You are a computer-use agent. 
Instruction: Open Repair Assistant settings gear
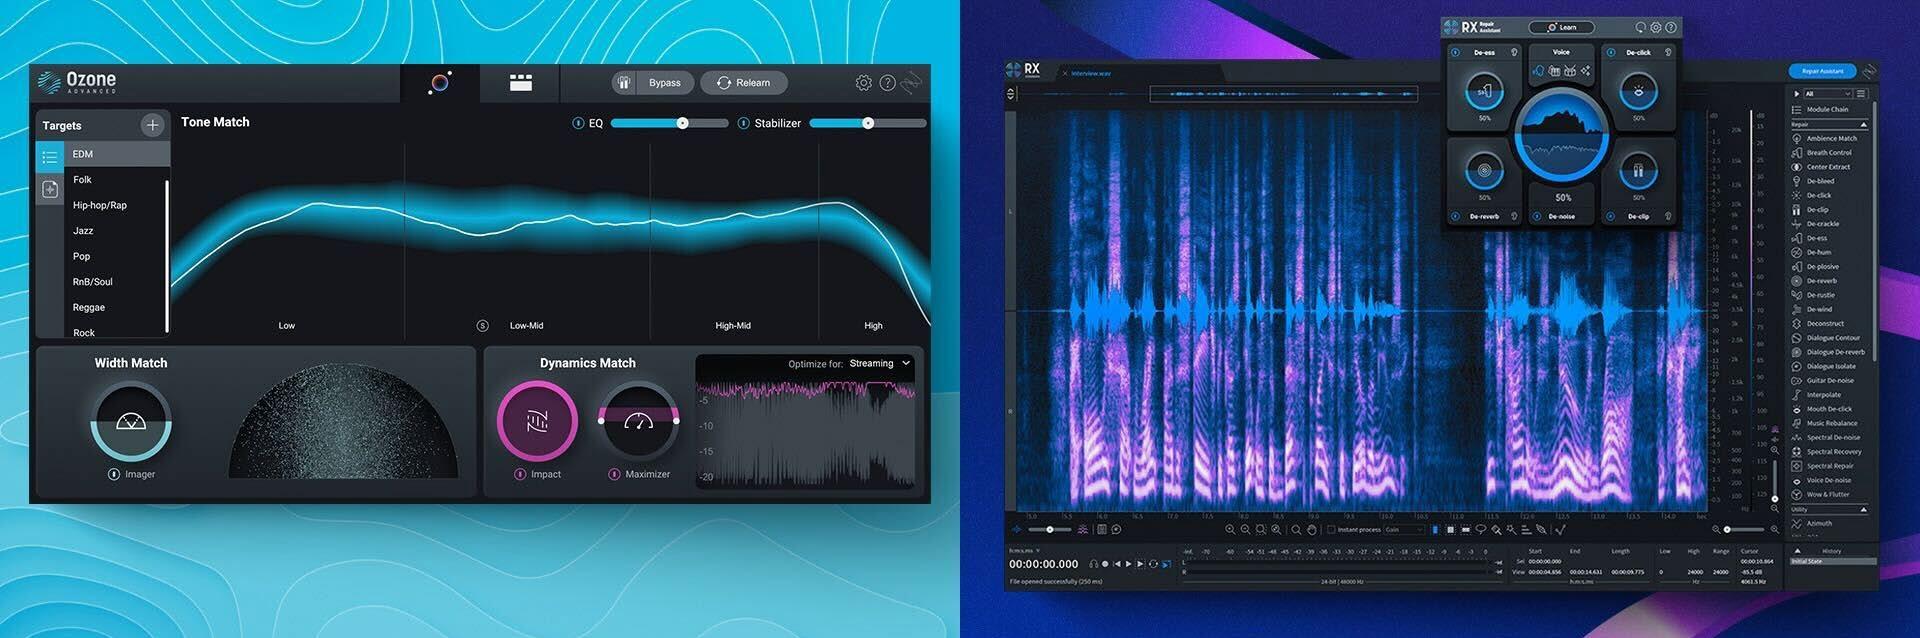1655,28
